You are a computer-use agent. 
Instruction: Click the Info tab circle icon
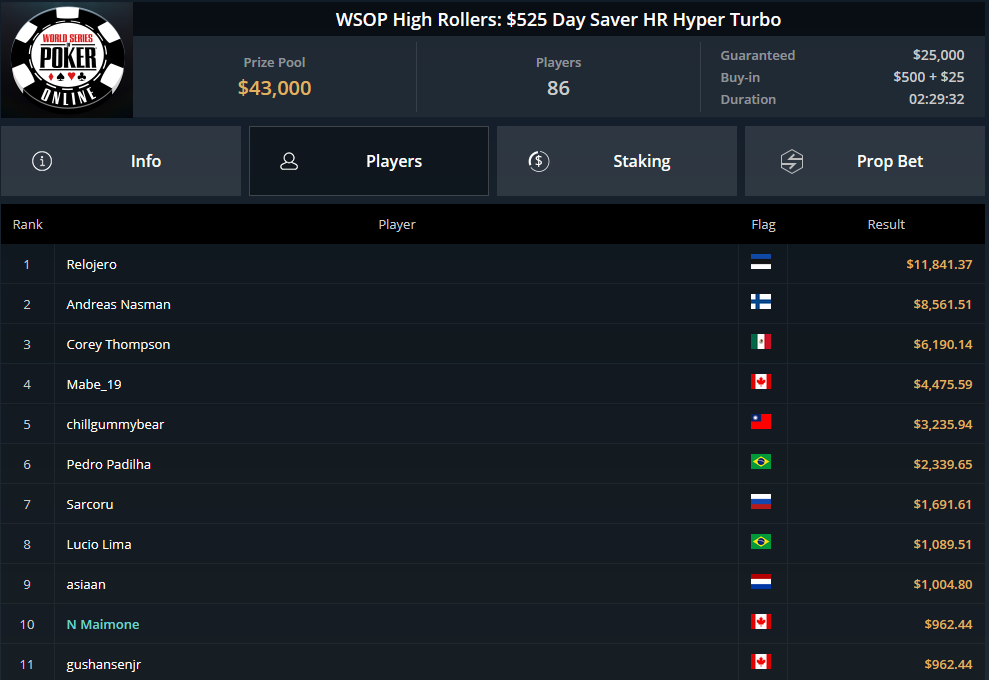pos(42,161)
